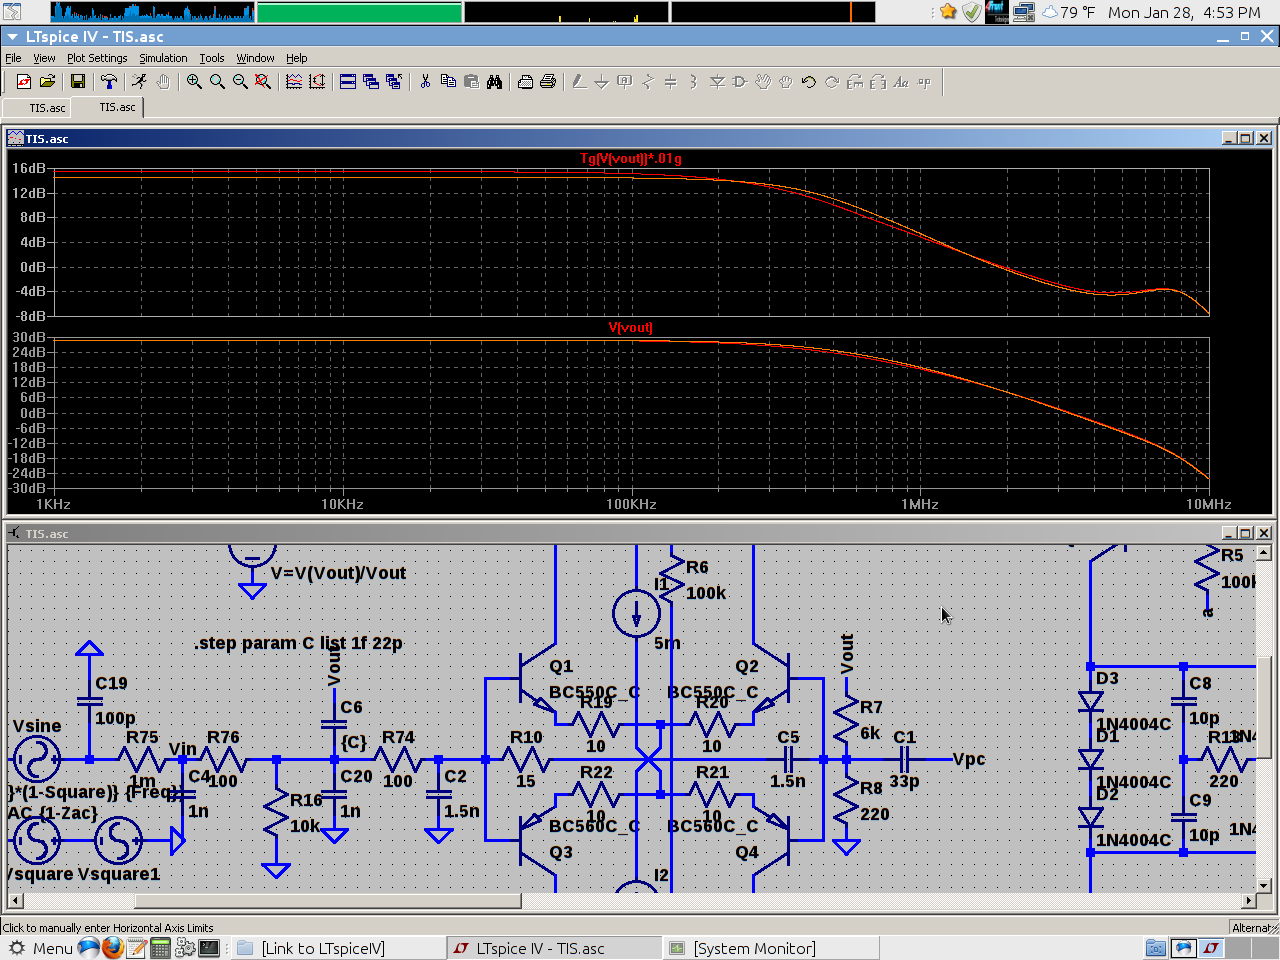Click the LTspice IV - TIS.asc taskbar button
1280x960 pixels.
coord(555,948)
